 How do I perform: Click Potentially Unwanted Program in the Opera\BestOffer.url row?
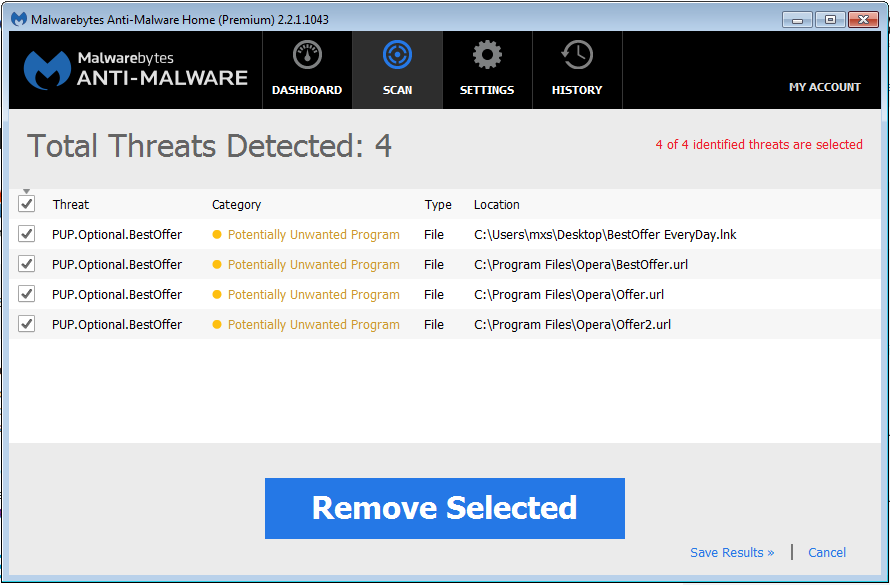tap(314, 265)
